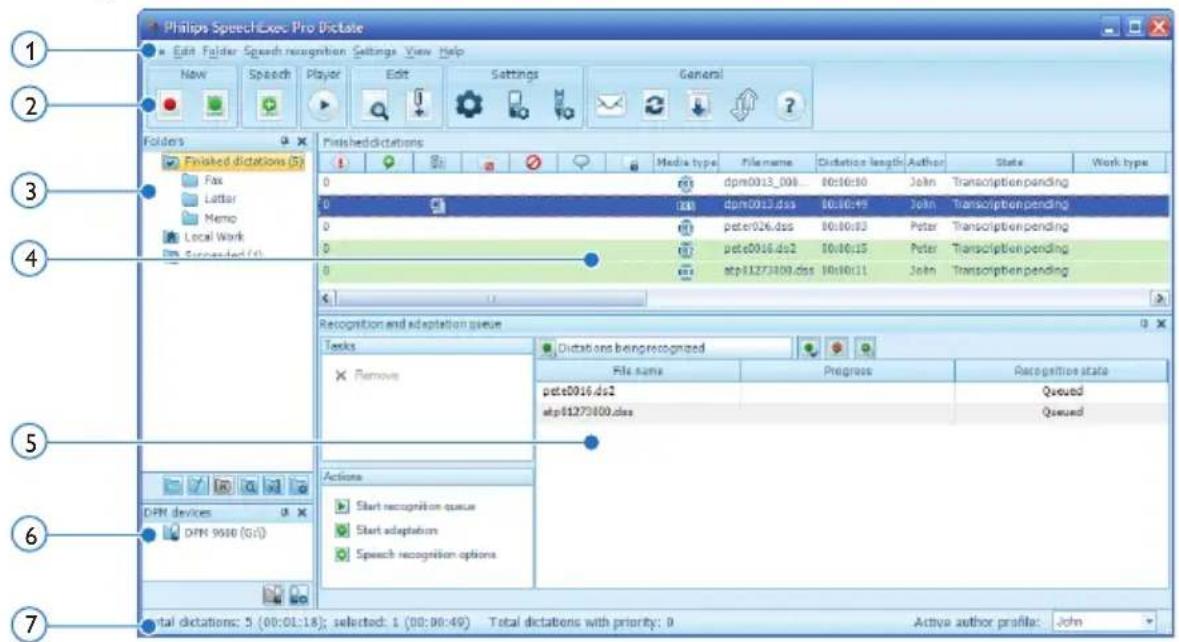Screen dimensions: 1179x642
Task: Click folder-with-gear icon in Folders panel toolbar
Action: [299, 486]
